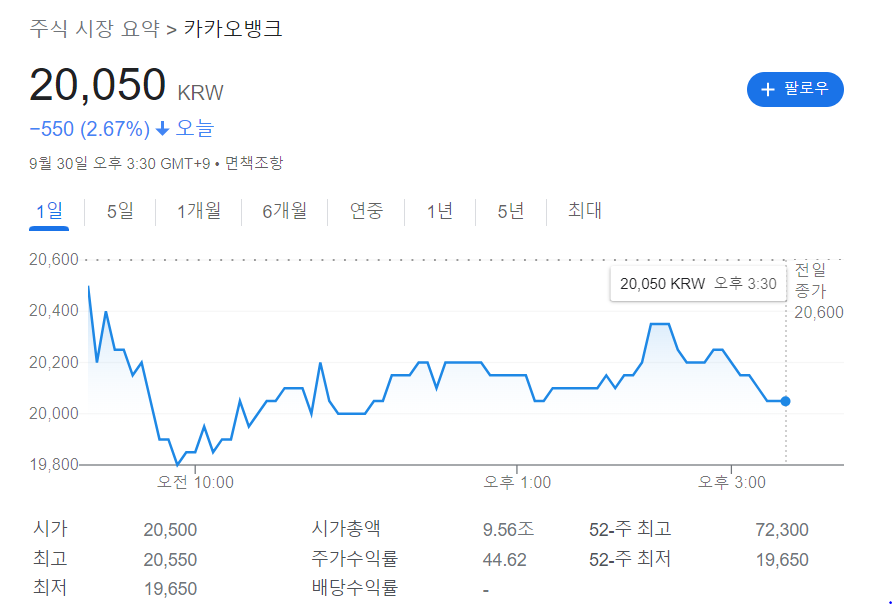Click the 9월 30일 오후 3:30 GMT+9 timestamp

tap(119, 164)
